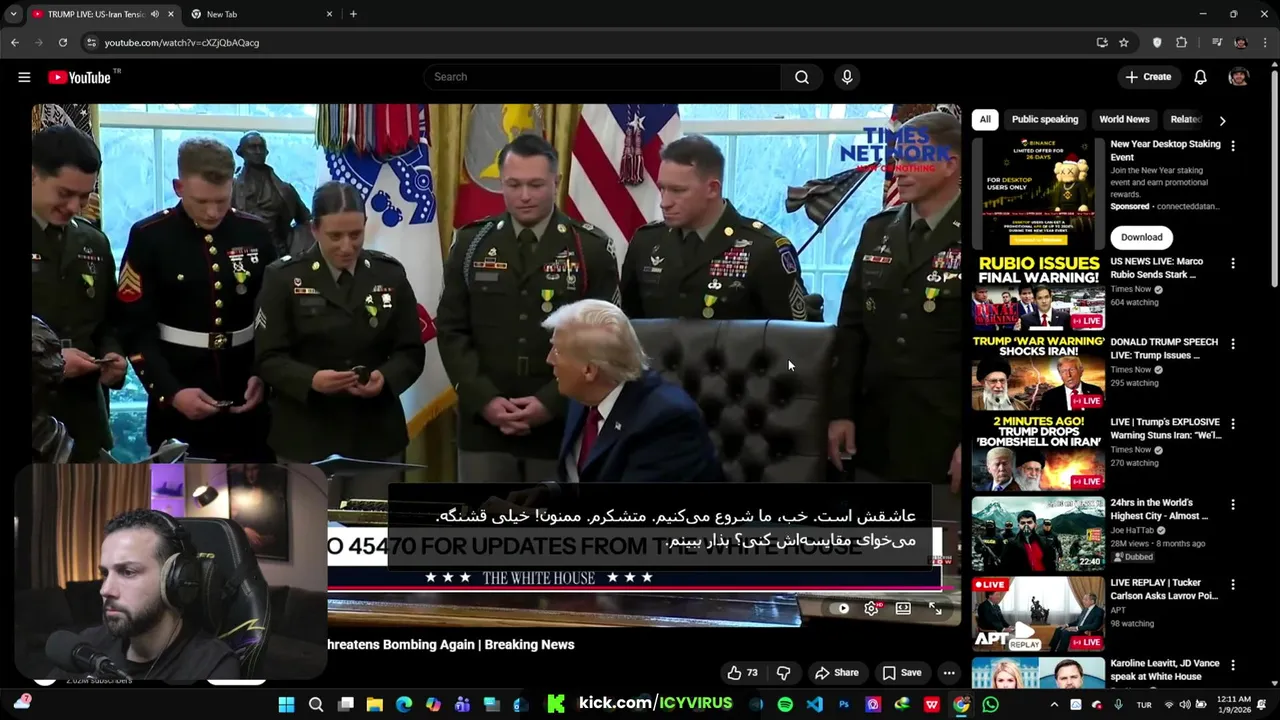Open more options for 24hrs Highest City video

click(x=1233, y=505)
